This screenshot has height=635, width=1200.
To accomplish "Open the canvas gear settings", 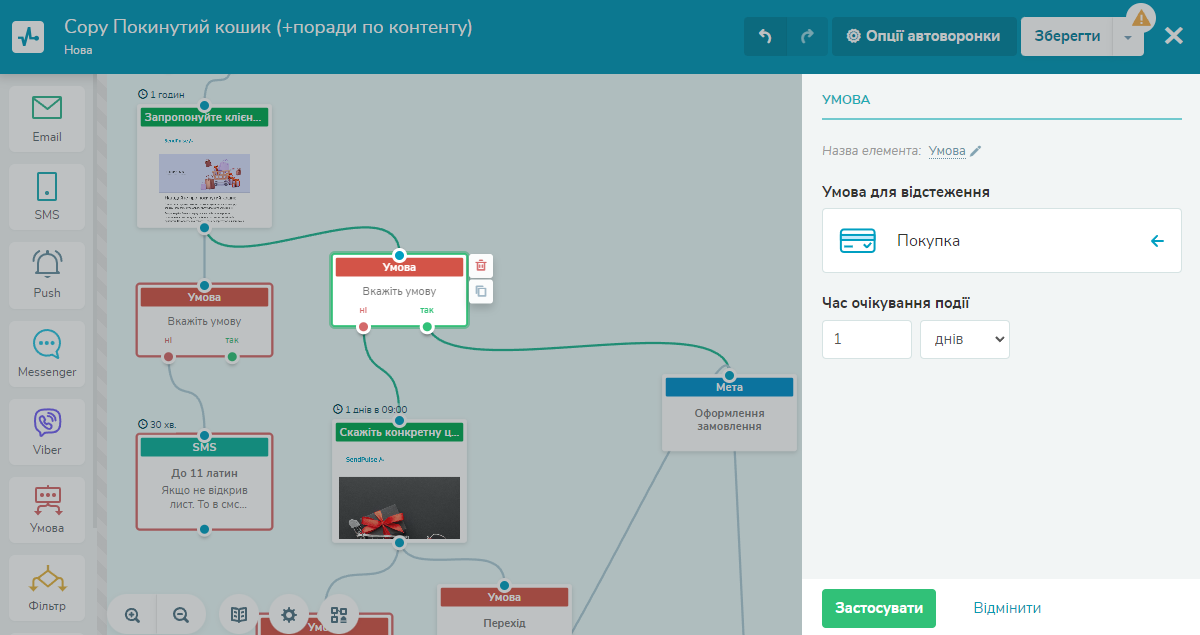I will coord(289,615).
